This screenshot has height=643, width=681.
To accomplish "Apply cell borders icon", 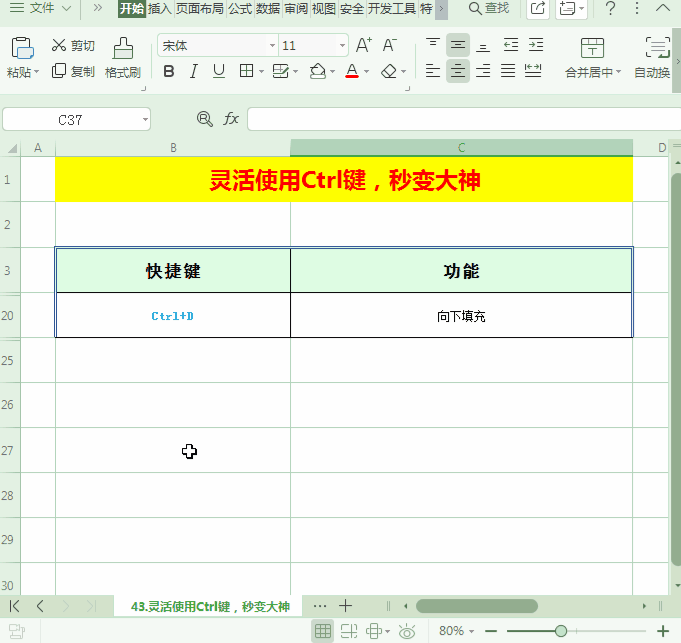I will coord(246,71).
